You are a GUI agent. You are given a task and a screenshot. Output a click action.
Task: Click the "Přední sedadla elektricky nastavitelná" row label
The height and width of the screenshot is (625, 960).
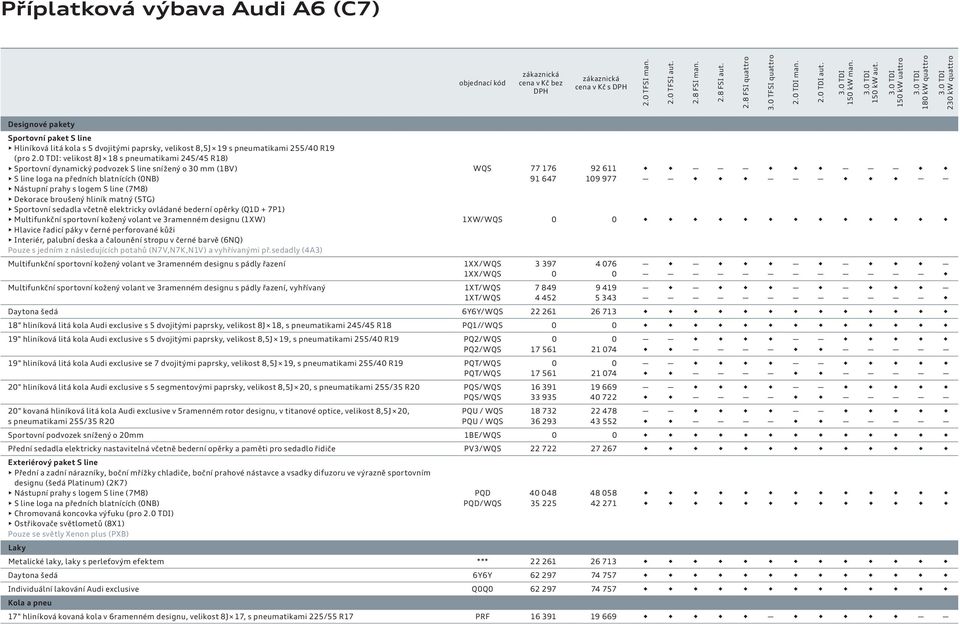(x=172, y=449)
